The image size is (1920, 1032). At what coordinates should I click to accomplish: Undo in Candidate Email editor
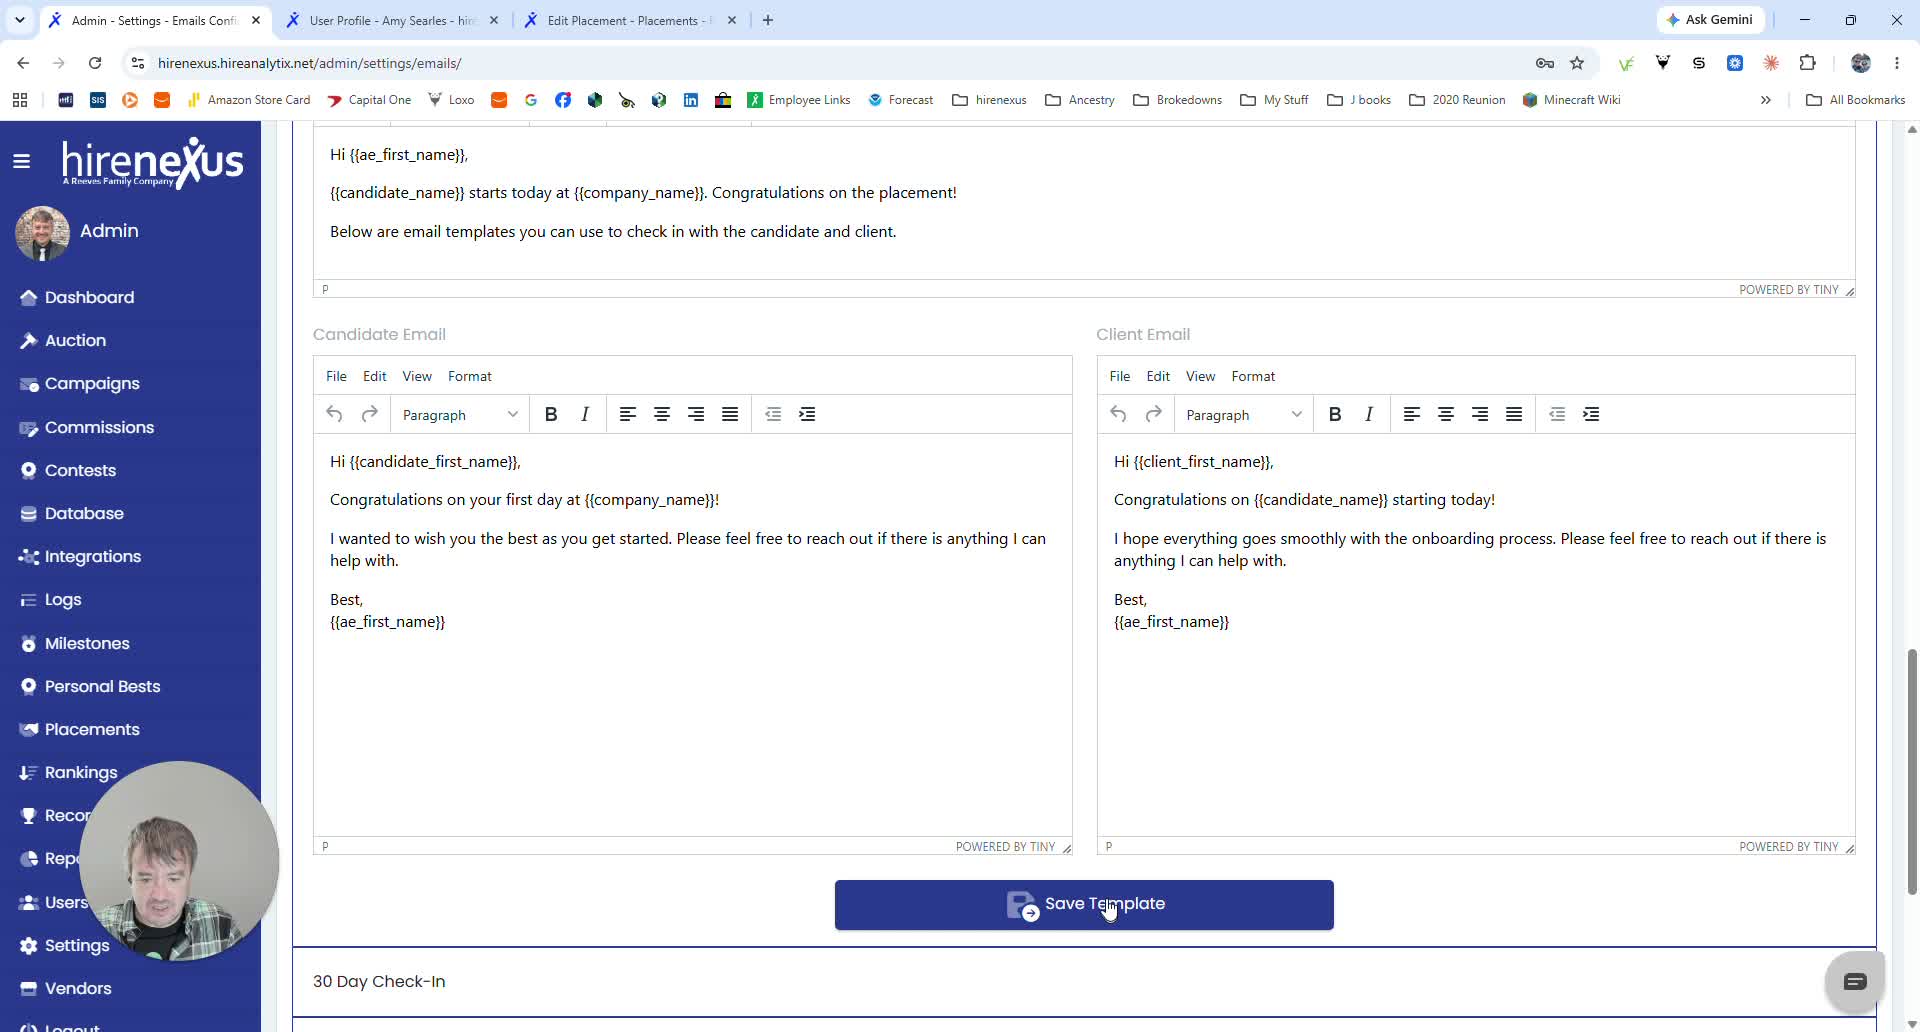[x=335, y=414]
